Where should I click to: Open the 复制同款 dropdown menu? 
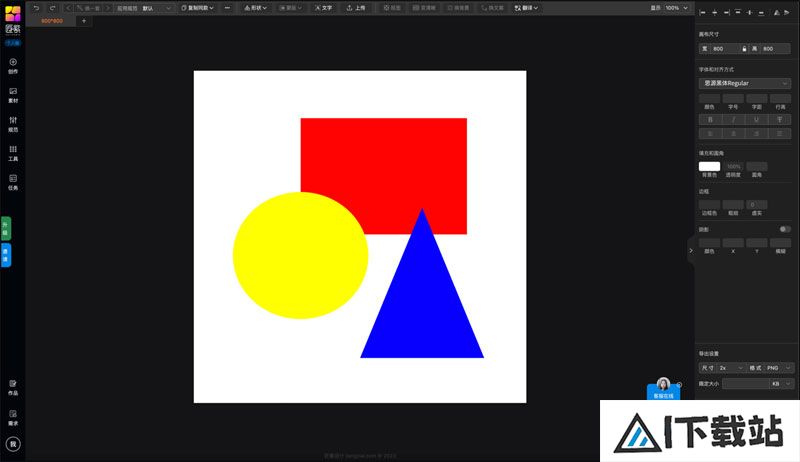(x=197, y=8)
